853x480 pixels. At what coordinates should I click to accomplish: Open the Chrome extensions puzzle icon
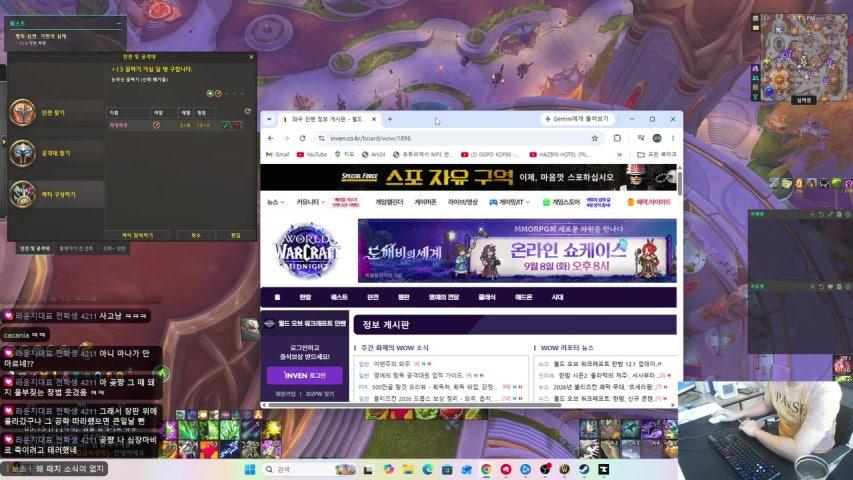click(x=617, y=138)
